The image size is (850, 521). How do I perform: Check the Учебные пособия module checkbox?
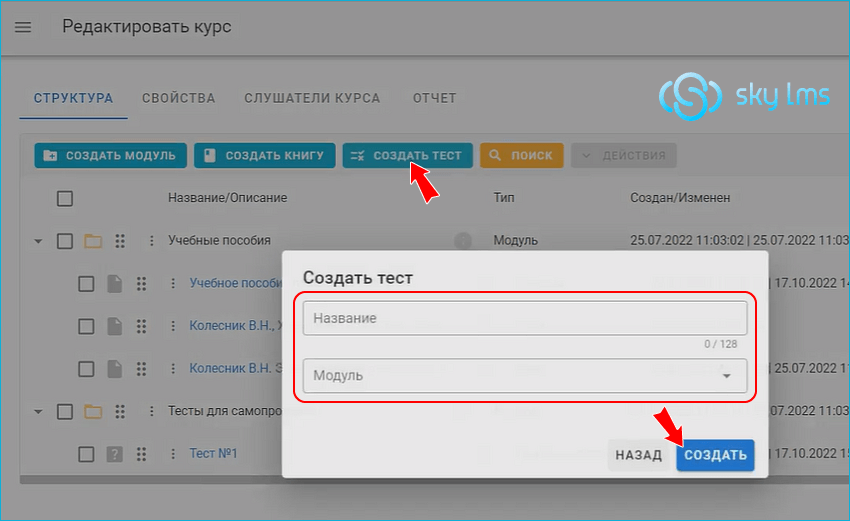click(x=65, y=241)
